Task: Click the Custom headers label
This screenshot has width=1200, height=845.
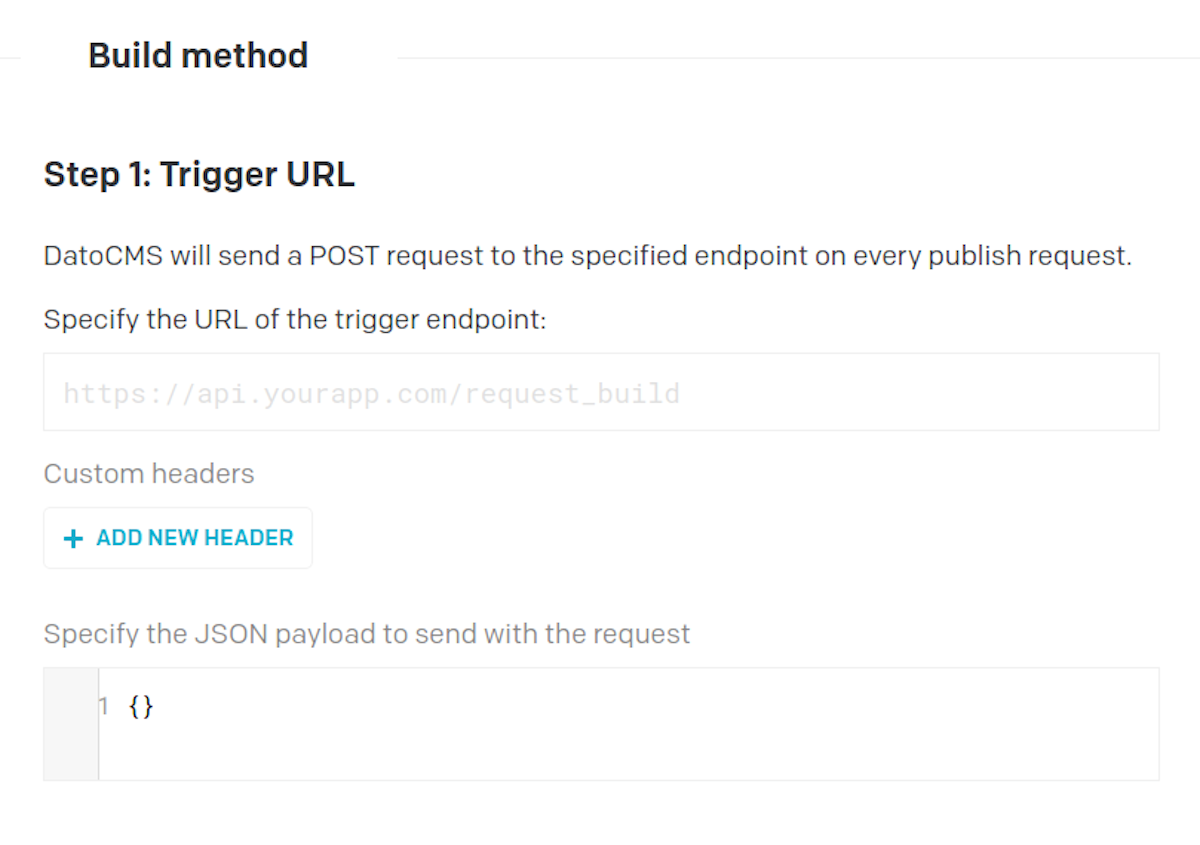Action: click(149, 473)
